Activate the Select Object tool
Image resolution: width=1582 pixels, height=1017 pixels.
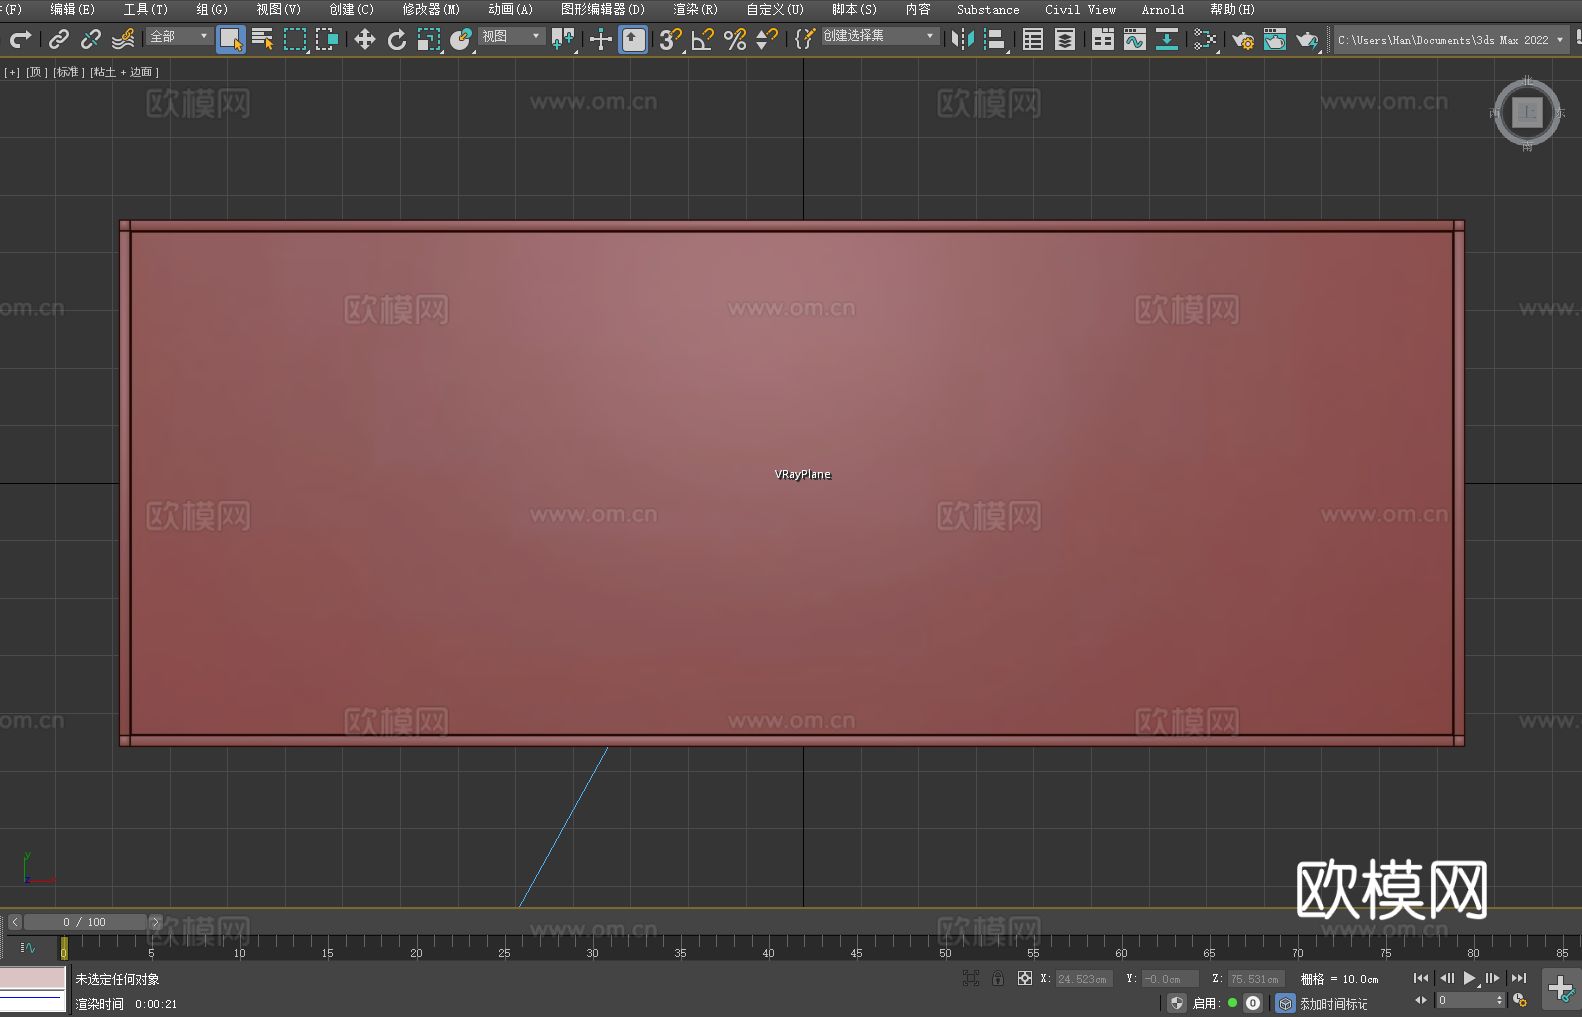click(x=231, y=39)
